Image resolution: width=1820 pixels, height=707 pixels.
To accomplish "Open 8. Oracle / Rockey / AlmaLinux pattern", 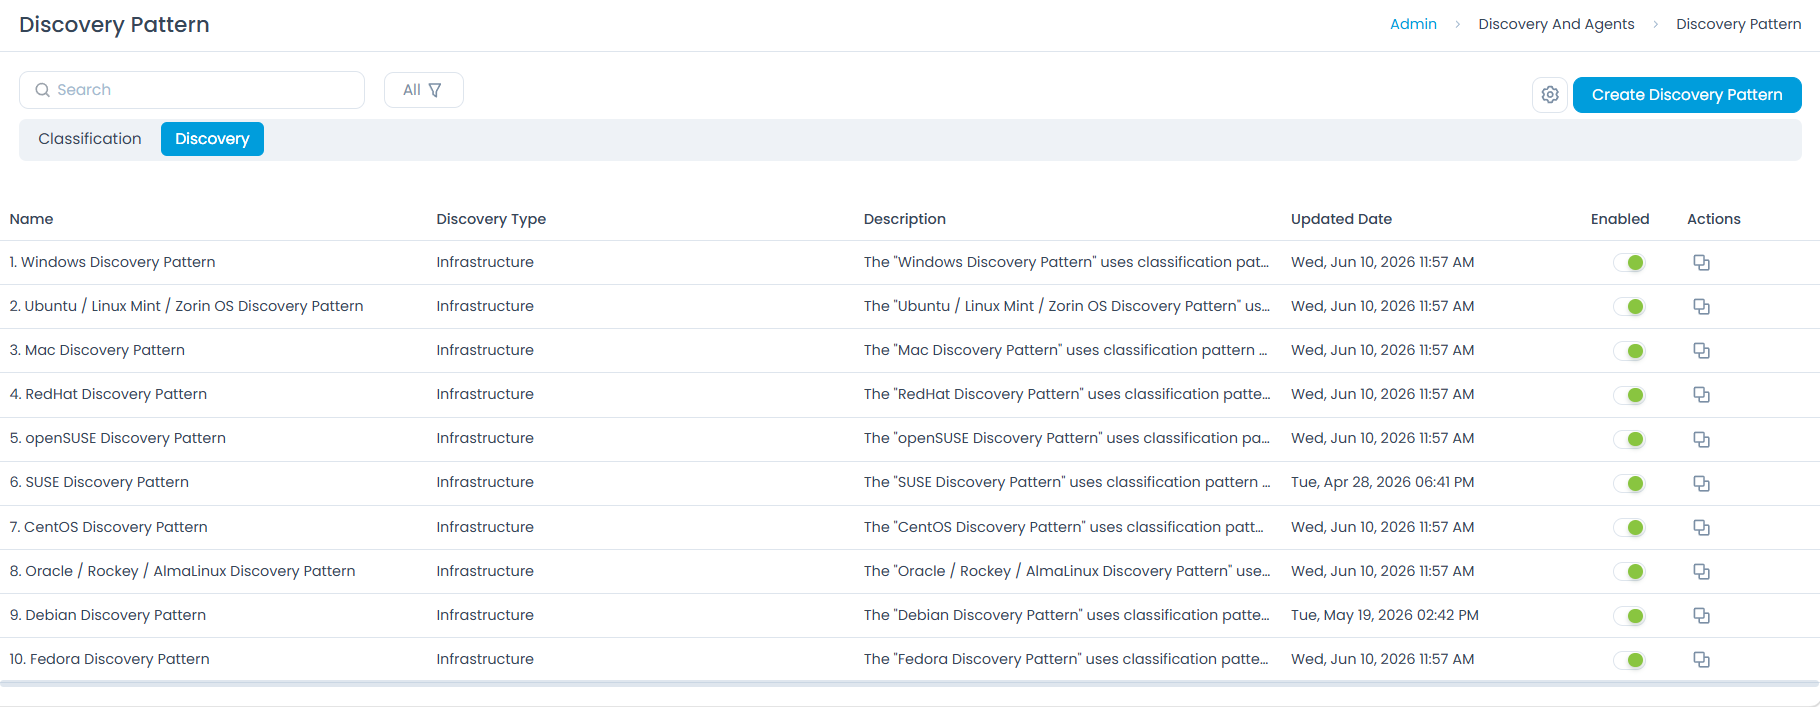I will click(x=182, y=571).
